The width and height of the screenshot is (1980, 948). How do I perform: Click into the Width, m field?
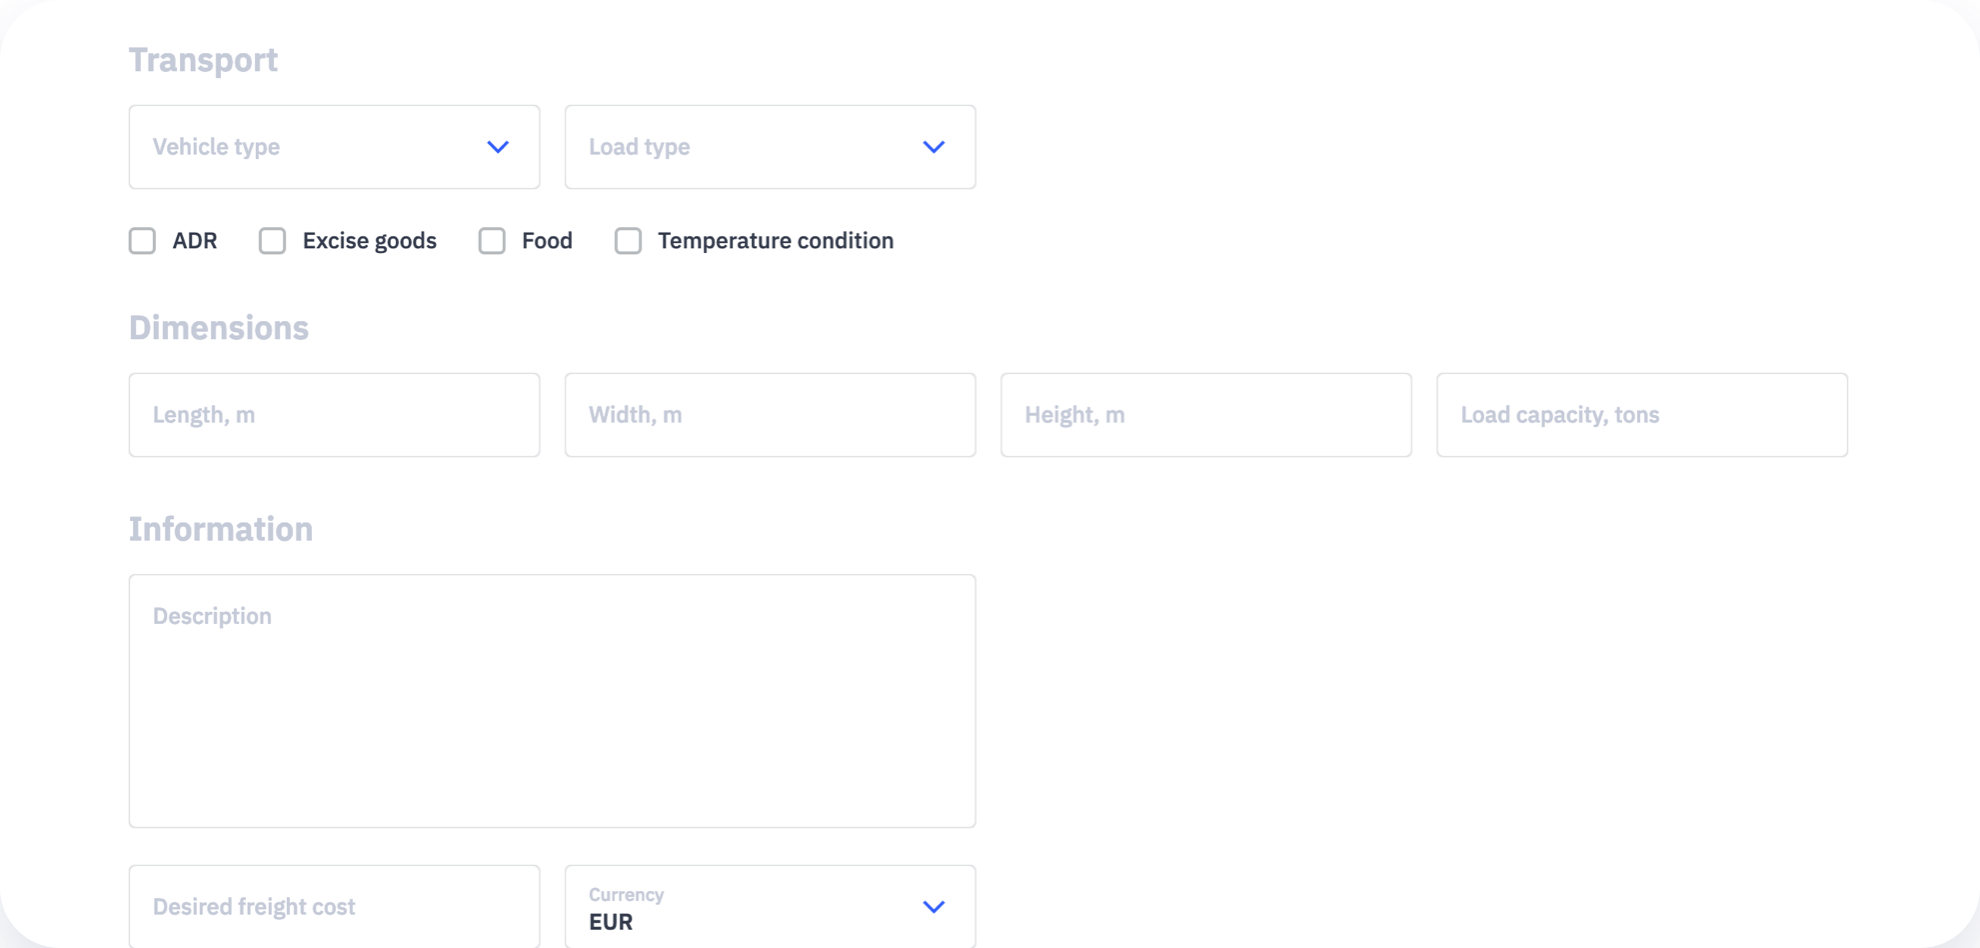[770, 415]
